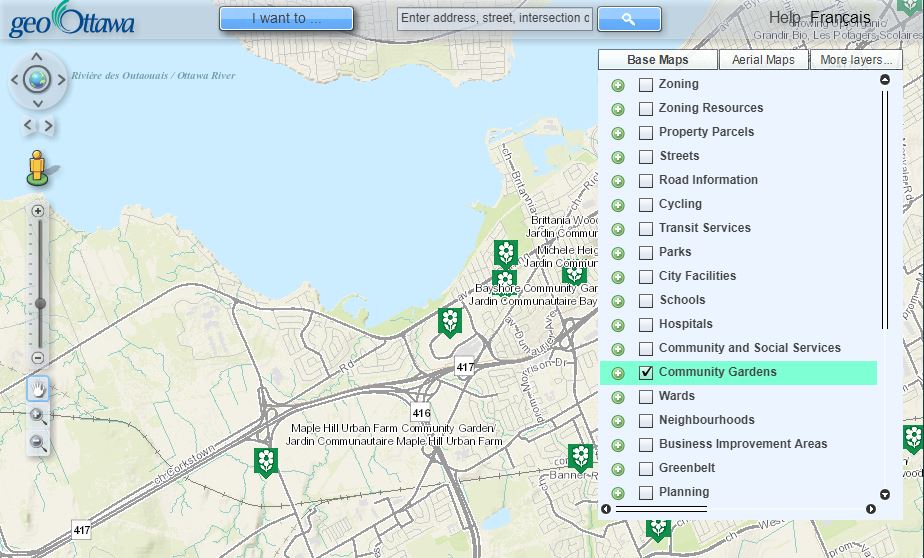The height and width of the screenshot is (558, 924).
Task: Open the Maple Hill Urban Farm garden marker
Action: coord(266,462)
